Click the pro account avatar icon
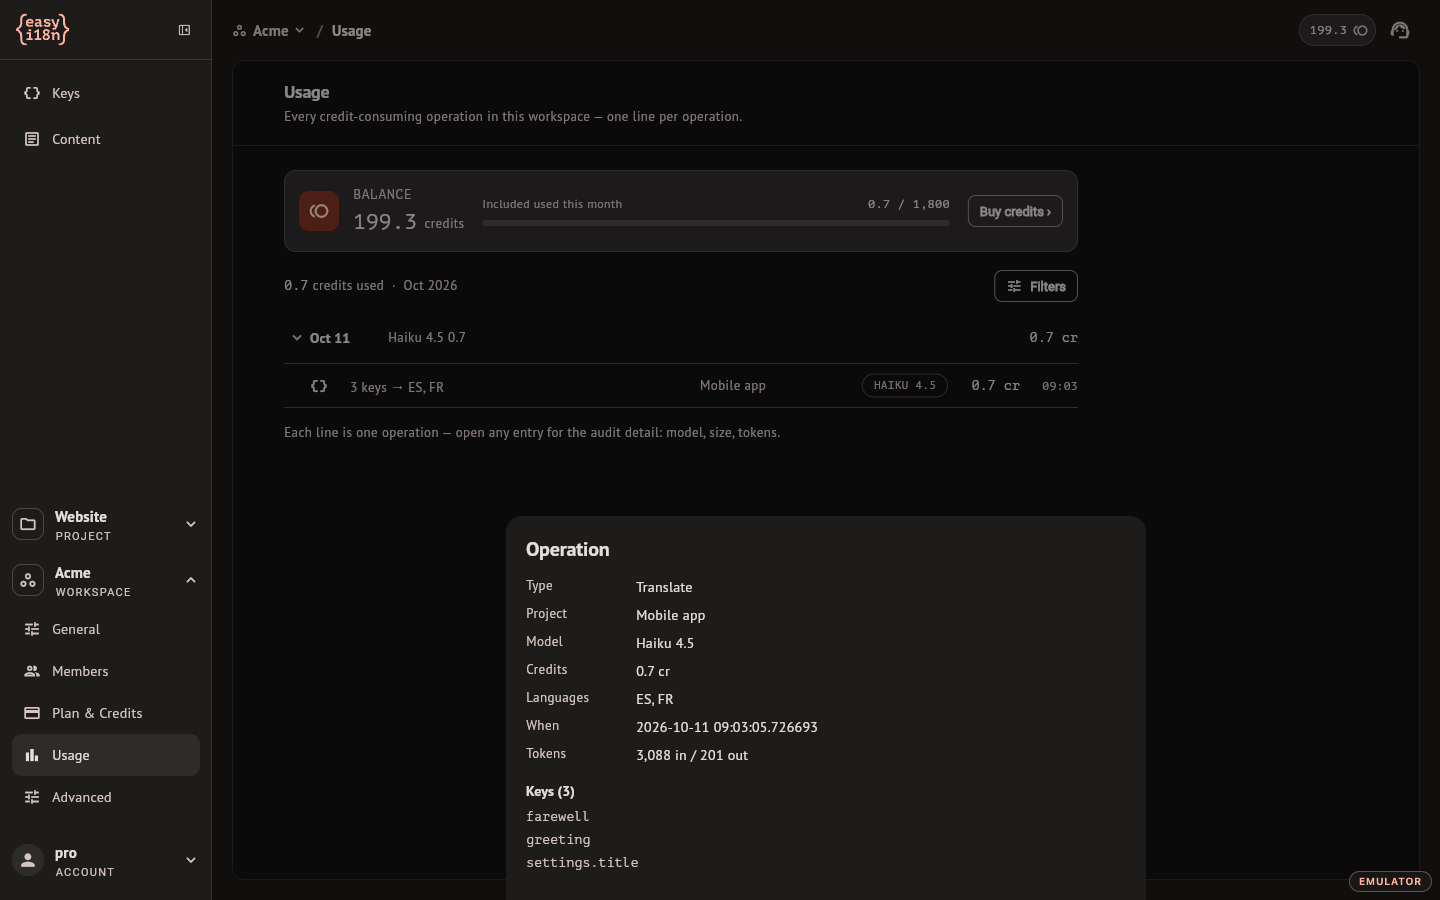The width and height of the screenshot is (1440, 900). 28,860
